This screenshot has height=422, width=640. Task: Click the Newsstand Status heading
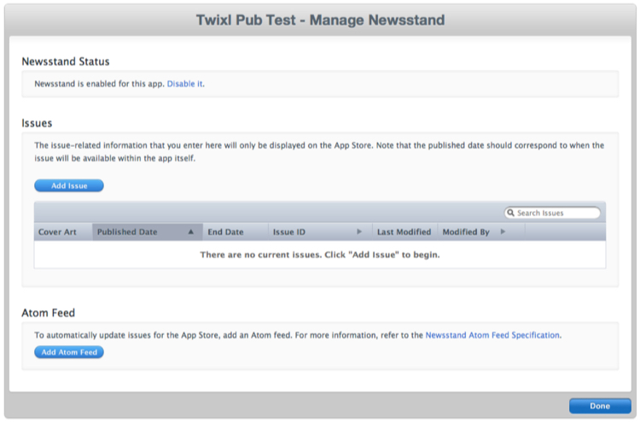tap(66, 62)
